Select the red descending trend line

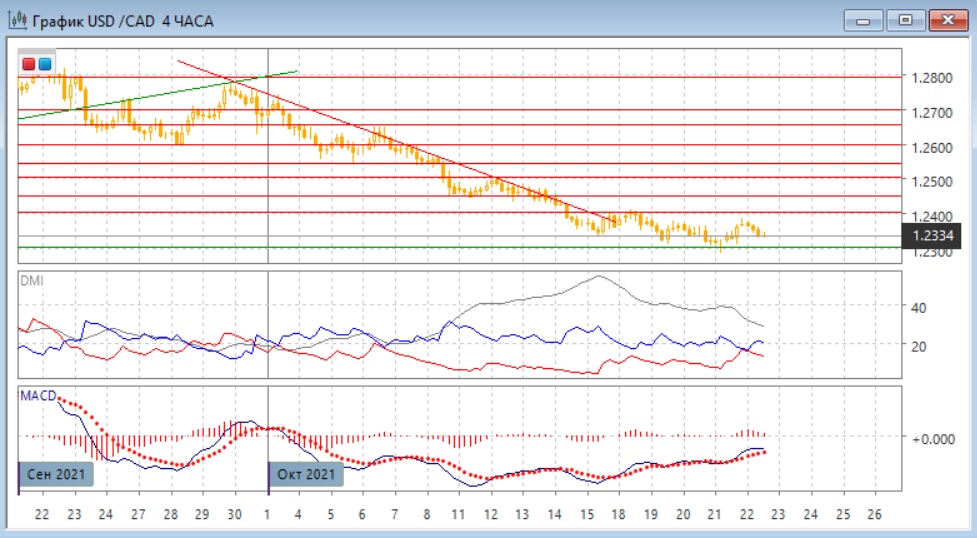[x=400, y=143]
